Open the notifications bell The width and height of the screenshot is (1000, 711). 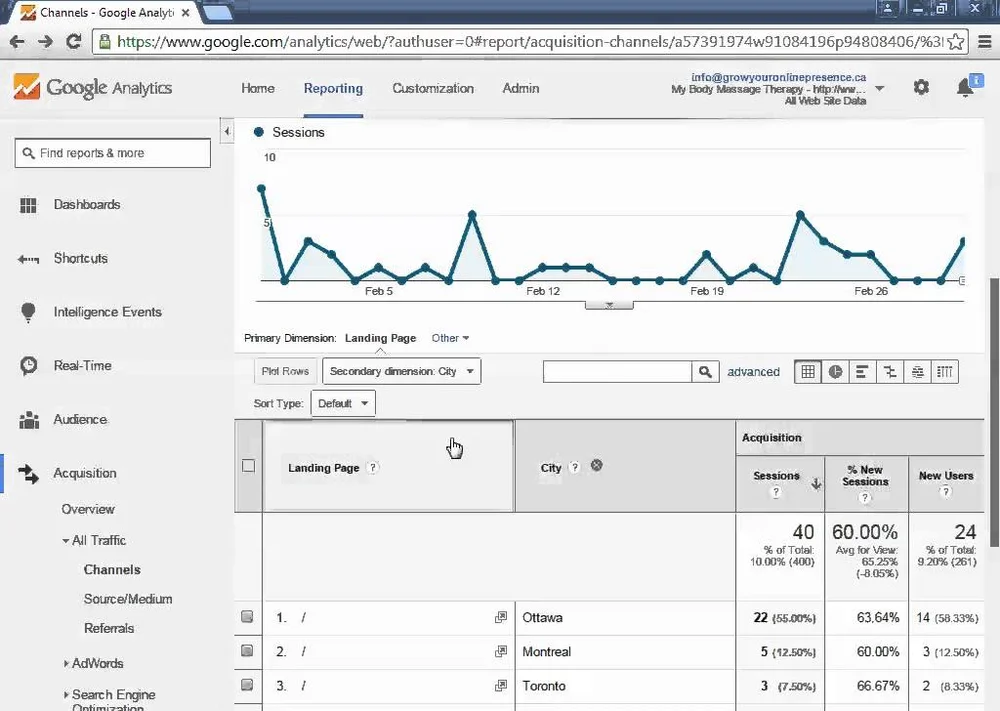click(965, 87)
